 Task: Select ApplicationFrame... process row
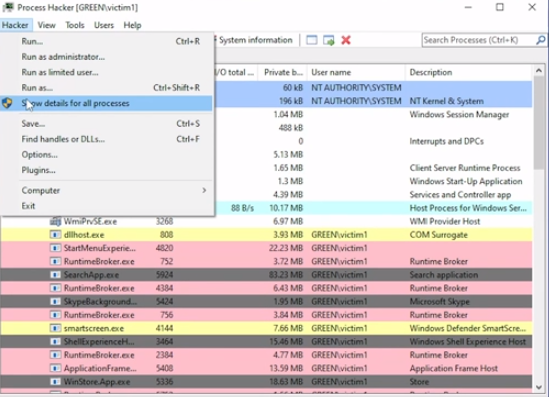coord(266,368)
